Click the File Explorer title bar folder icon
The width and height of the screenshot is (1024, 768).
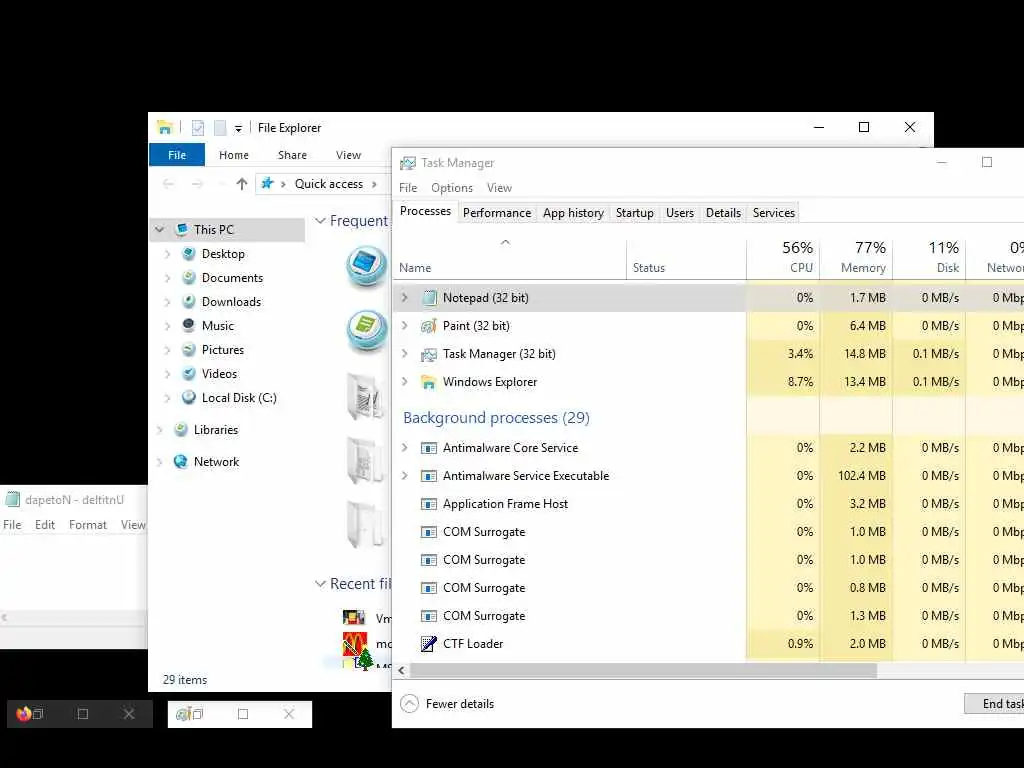(165, 127)
